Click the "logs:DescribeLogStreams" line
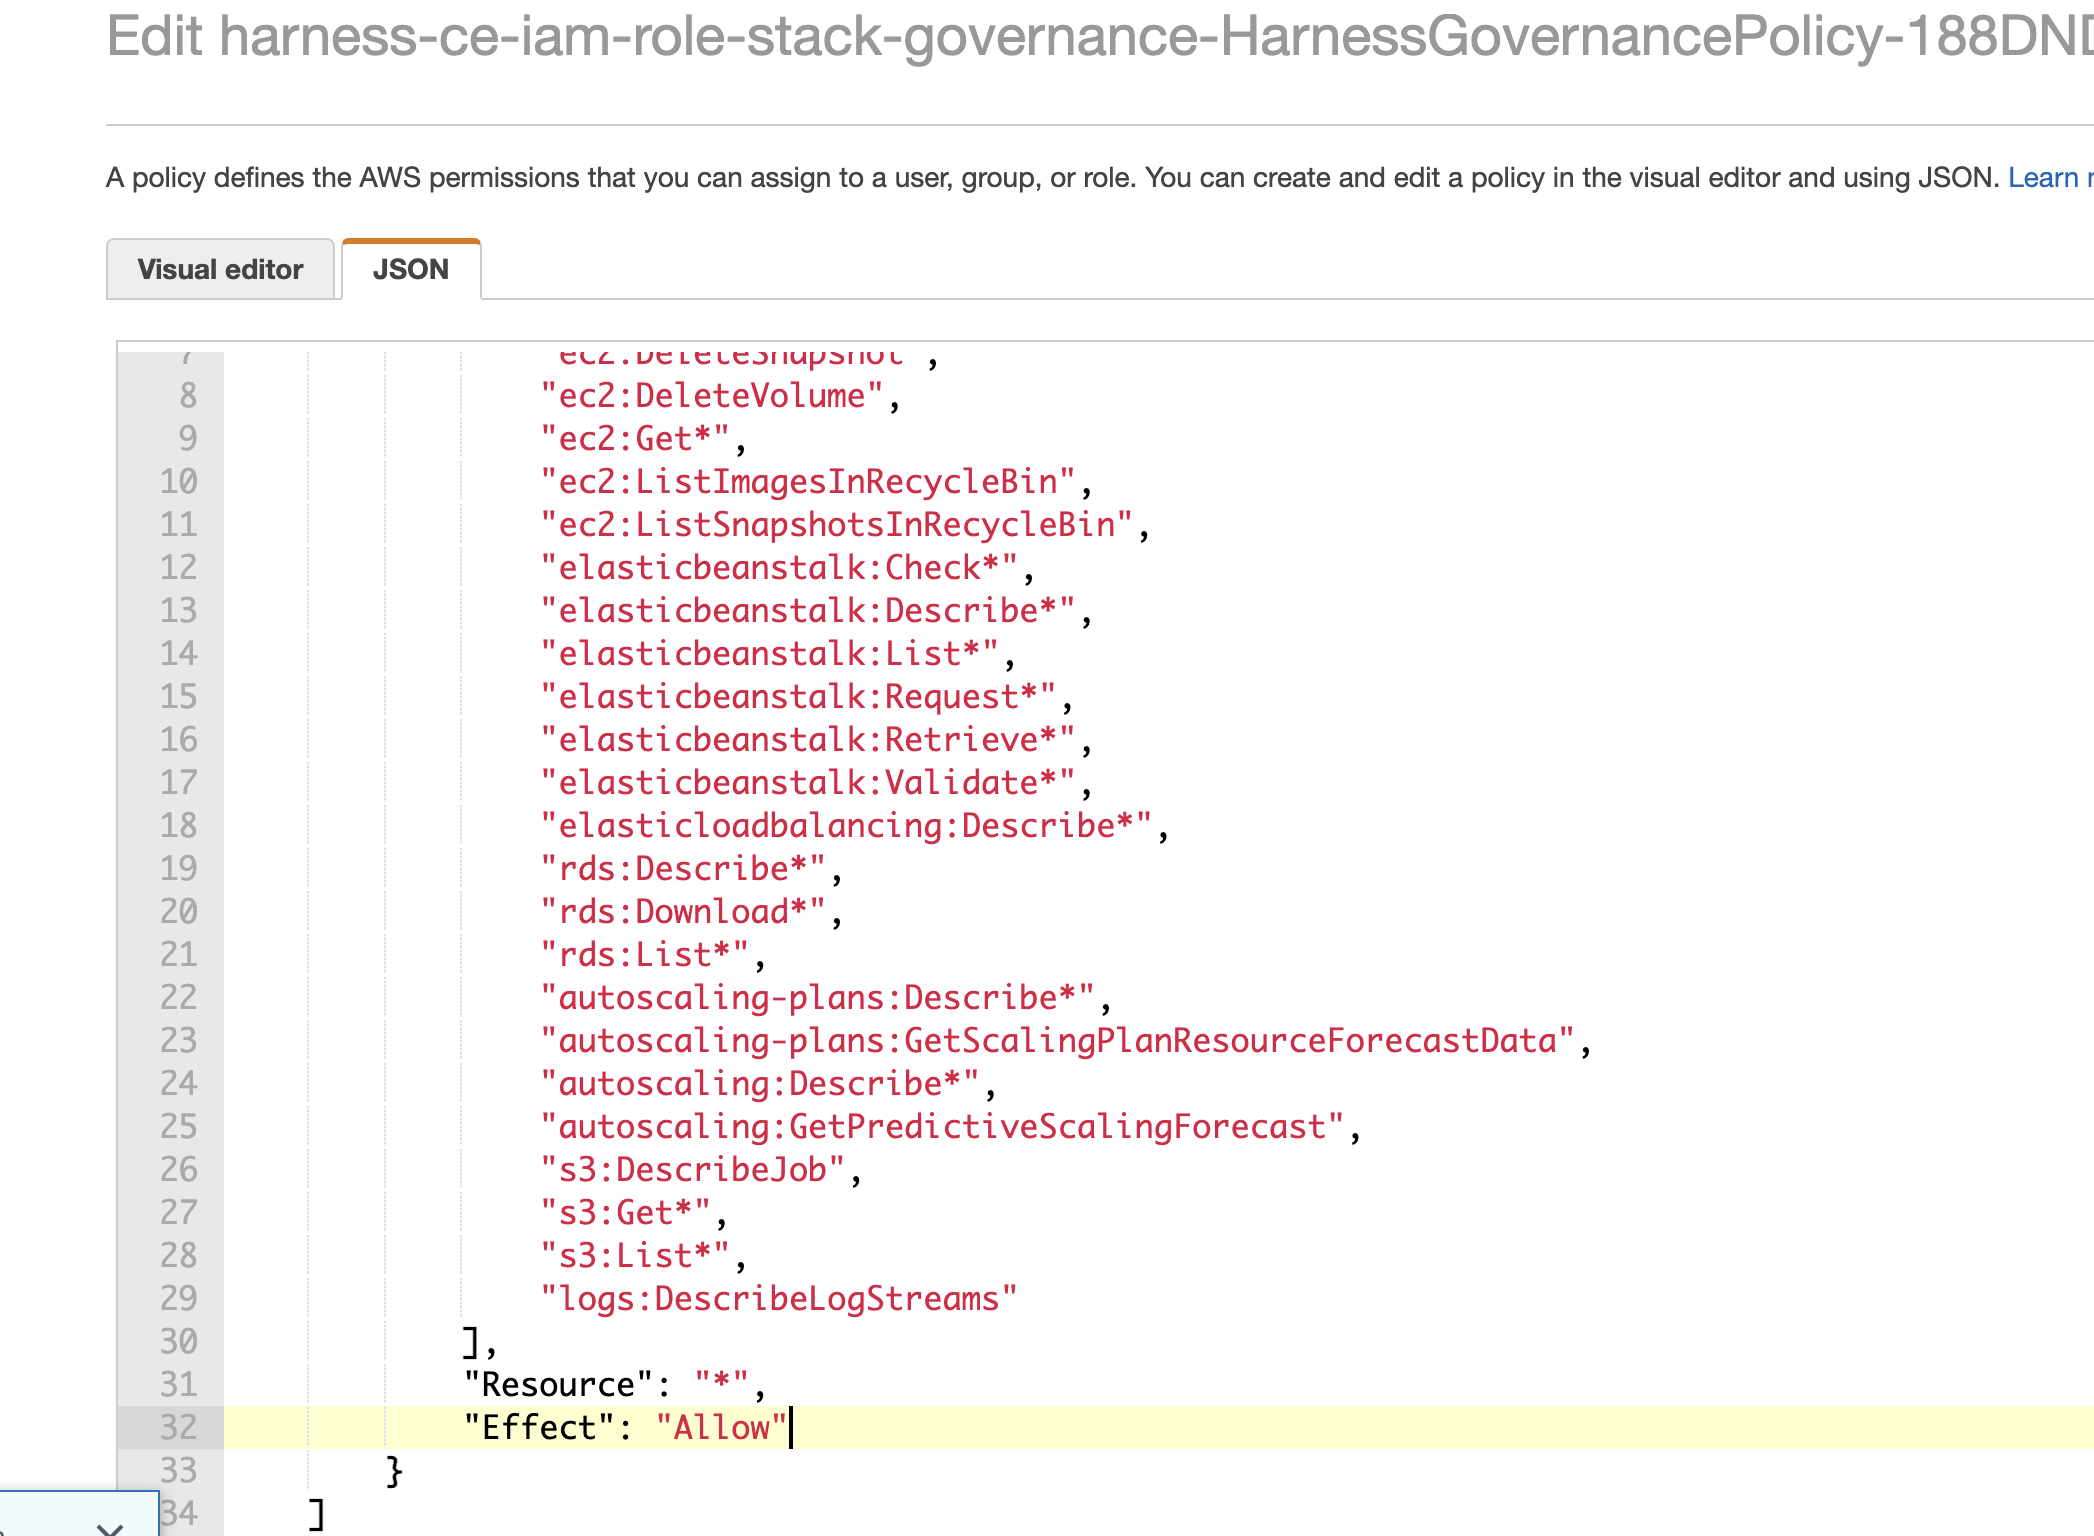The height and width of the screenshot is (1536, 2094). (x=778, y=1299)
